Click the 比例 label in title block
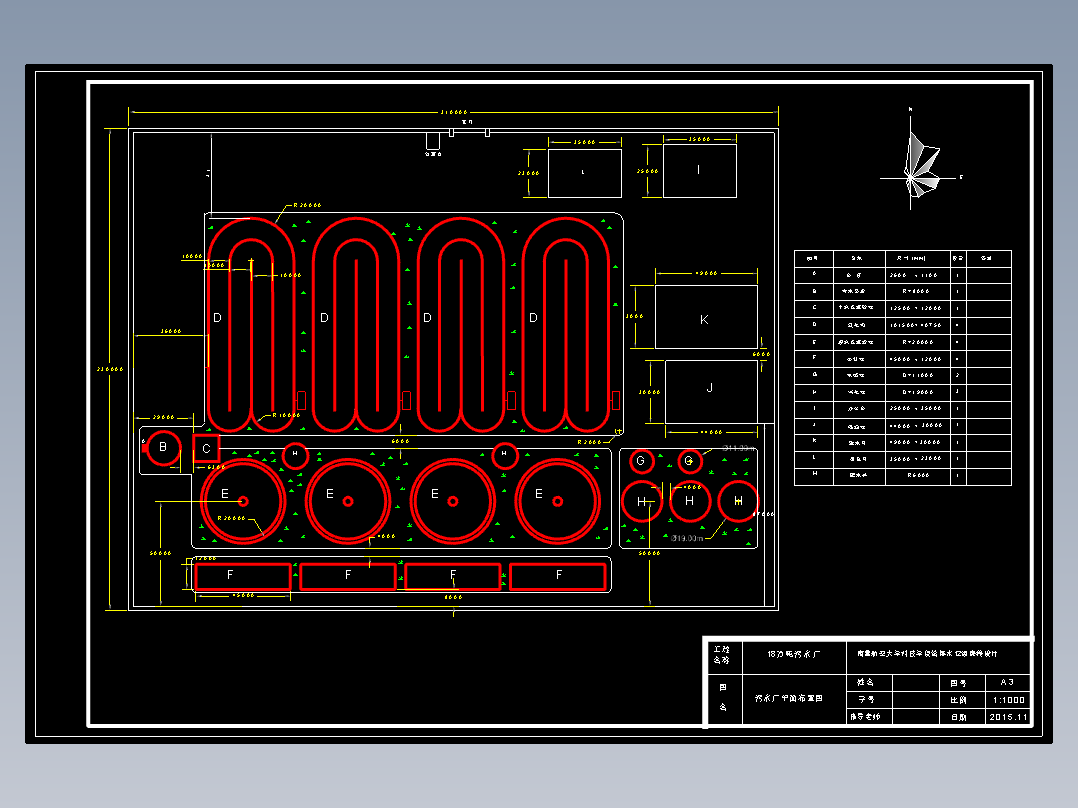The width and height of the screenshot is (1078, 808). coord(958,699)
